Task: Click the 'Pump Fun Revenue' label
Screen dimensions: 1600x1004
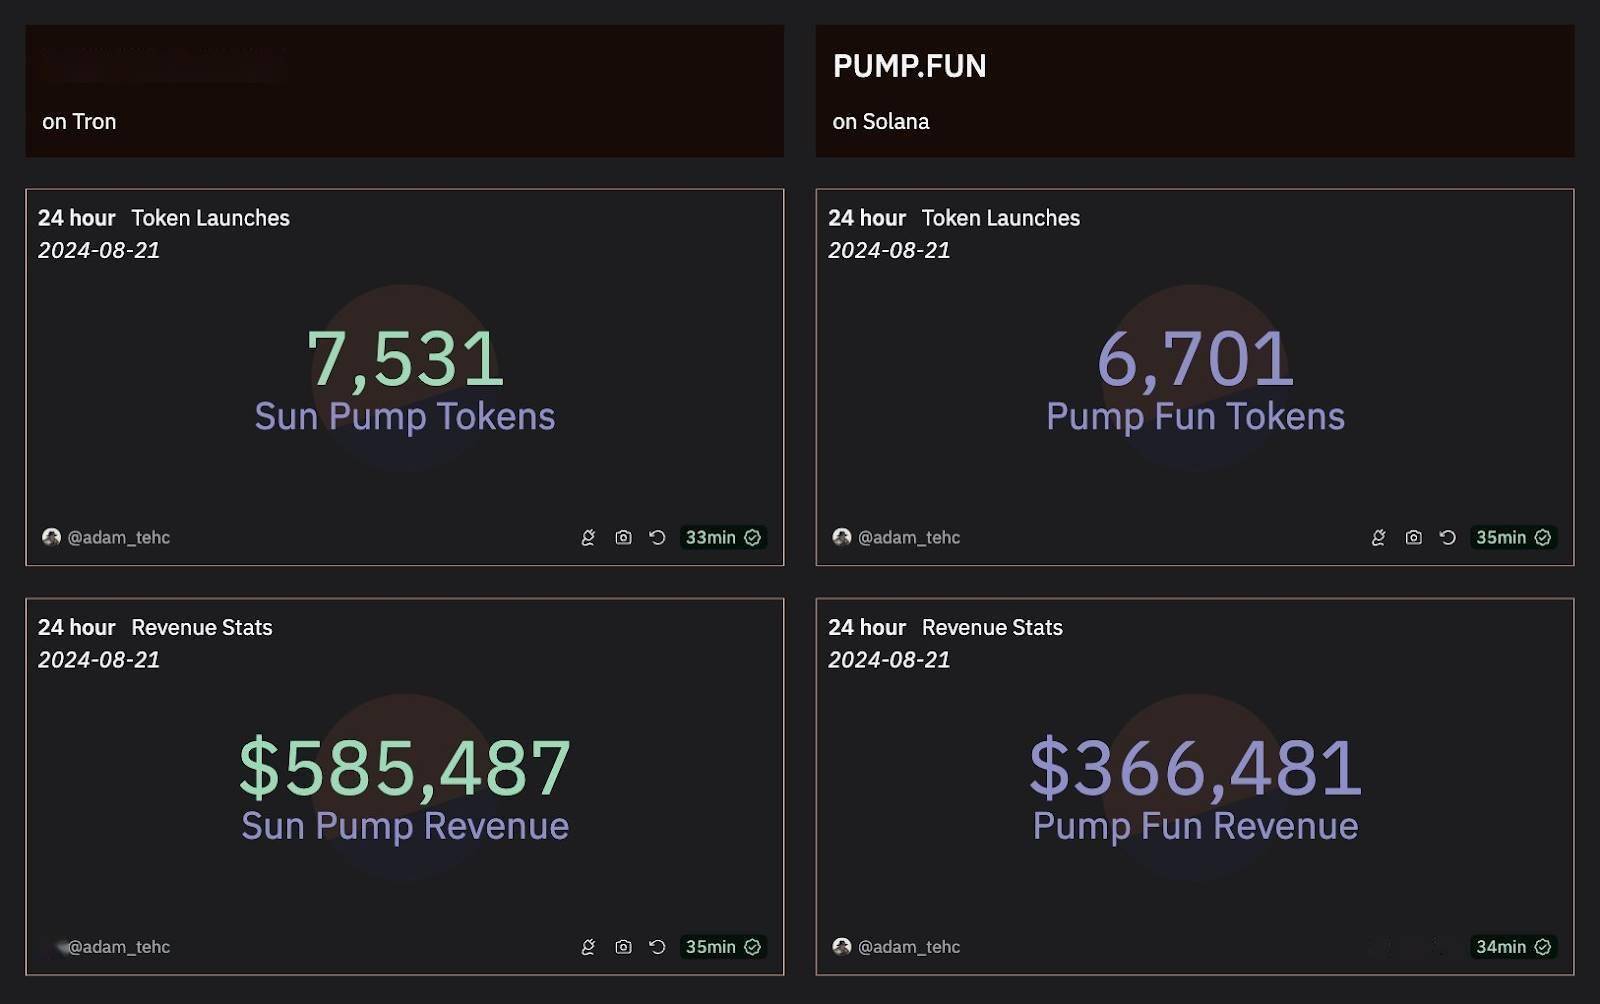Action: (1195, 827)
